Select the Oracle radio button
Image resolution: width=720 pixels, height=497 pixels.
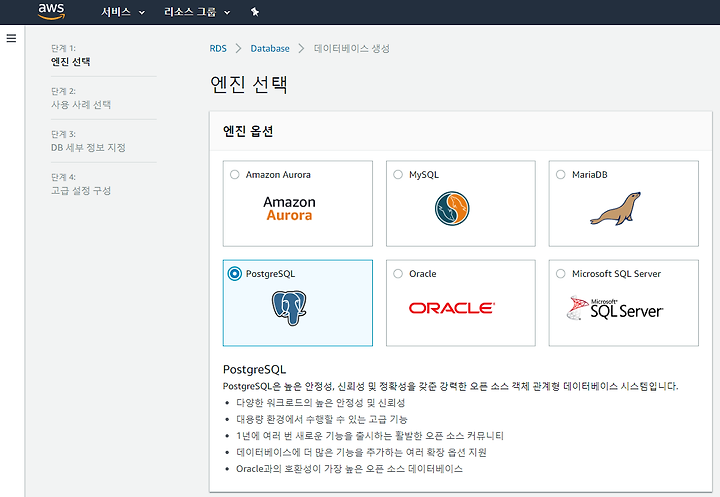coord(398,274)
